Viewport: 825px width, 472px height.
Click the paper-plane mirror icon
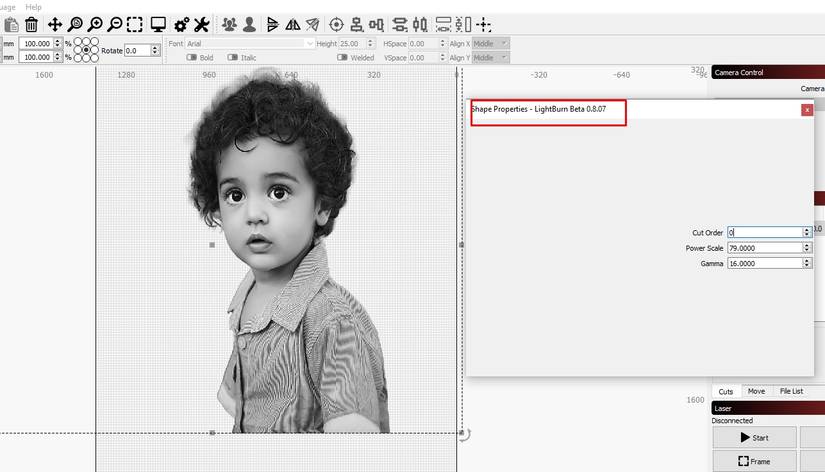pos(313,25)
